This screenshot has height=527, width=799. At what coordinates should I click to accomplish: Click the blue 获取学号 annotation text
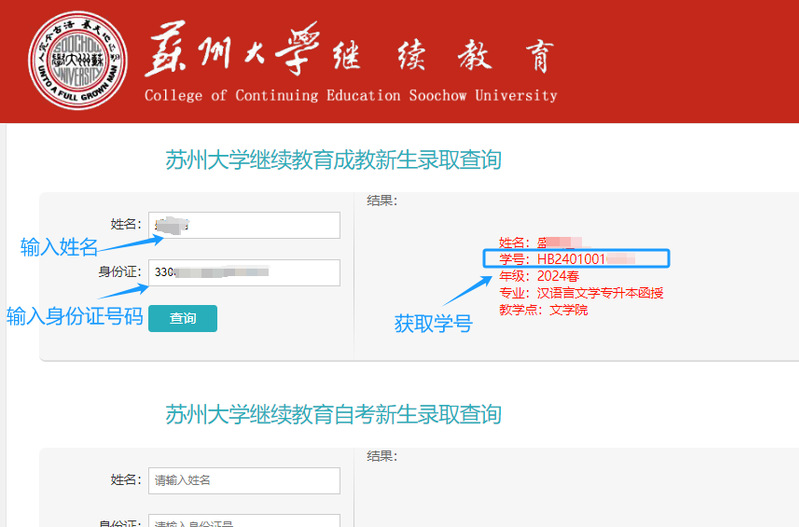[432, 324]
